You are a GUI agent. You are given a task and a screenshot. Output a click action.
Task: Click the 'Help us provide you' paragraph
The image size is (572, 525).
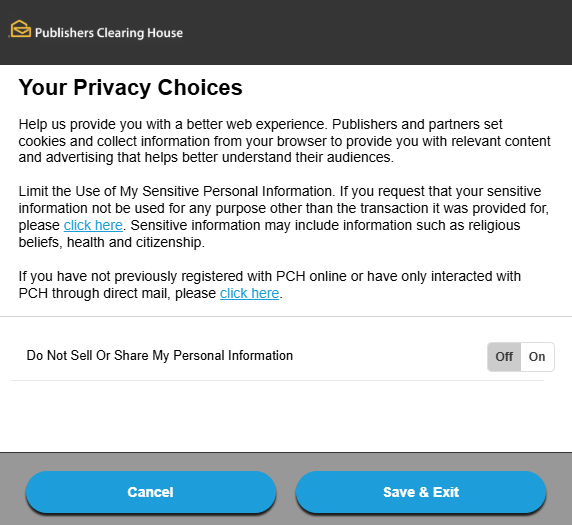pos(285,141)
